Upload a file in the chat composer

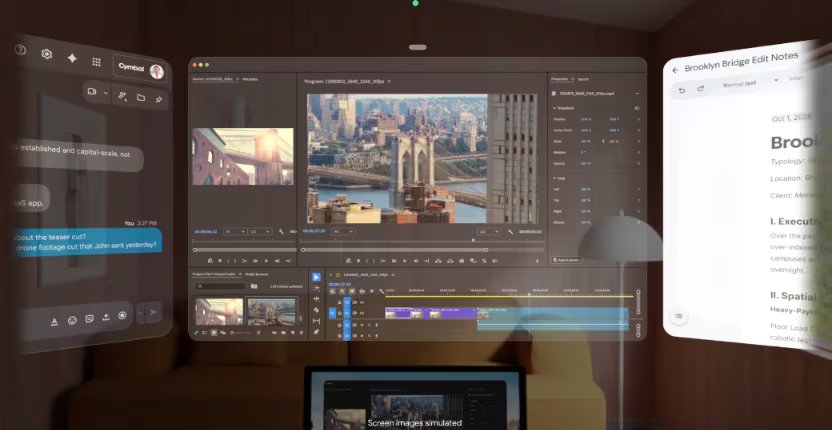pyautogui.click(x=106, y=317)
